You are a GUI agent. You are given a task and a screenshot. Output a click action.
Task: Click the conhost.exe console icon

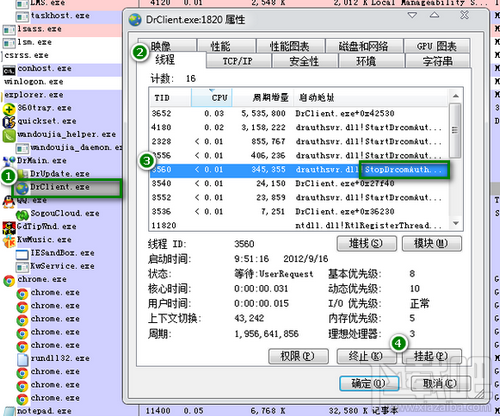(9, 70)
